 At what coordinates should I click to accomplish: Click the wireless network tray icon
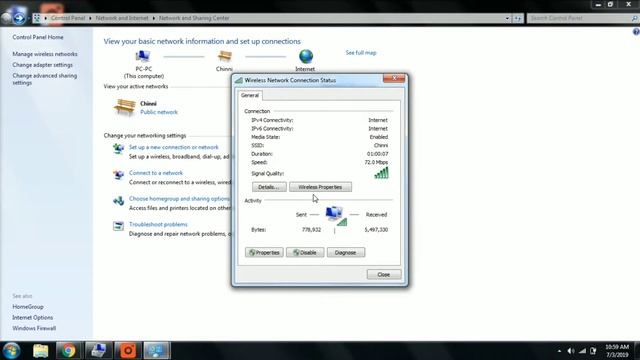(x=582, y=351)
